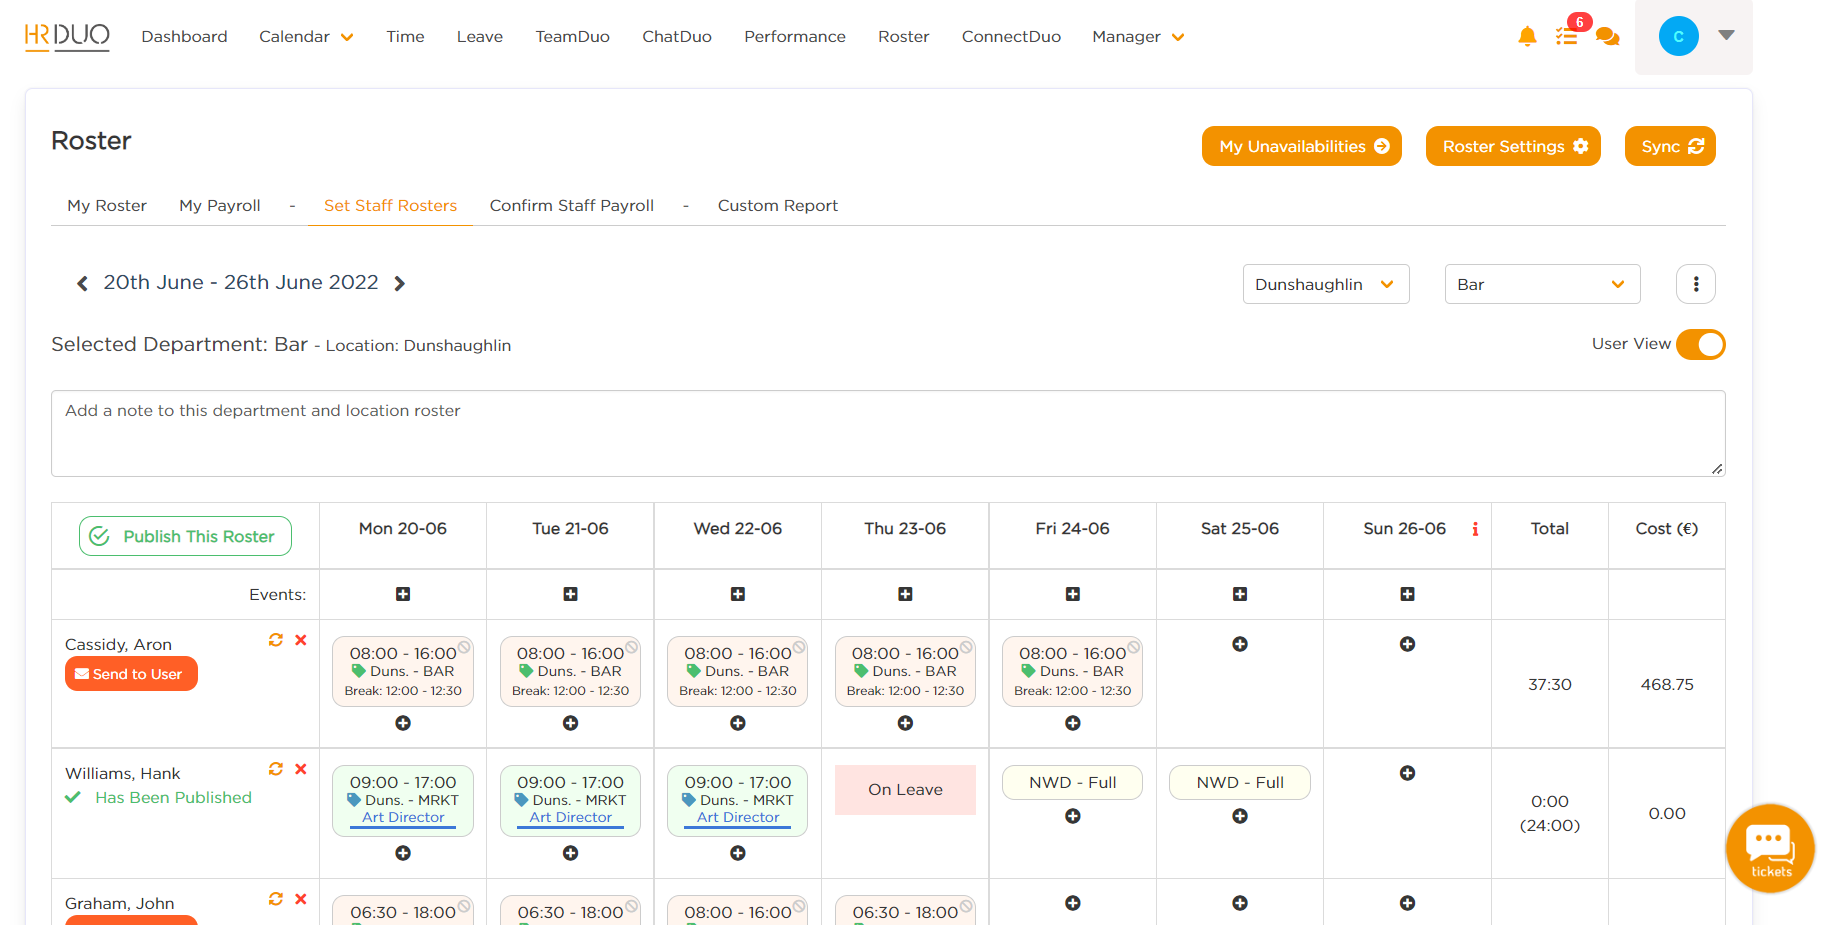The height and width of the screenshot is (925, 1822).
Task: Open the messages chat icon in the header
Action: click(1608, 36)
